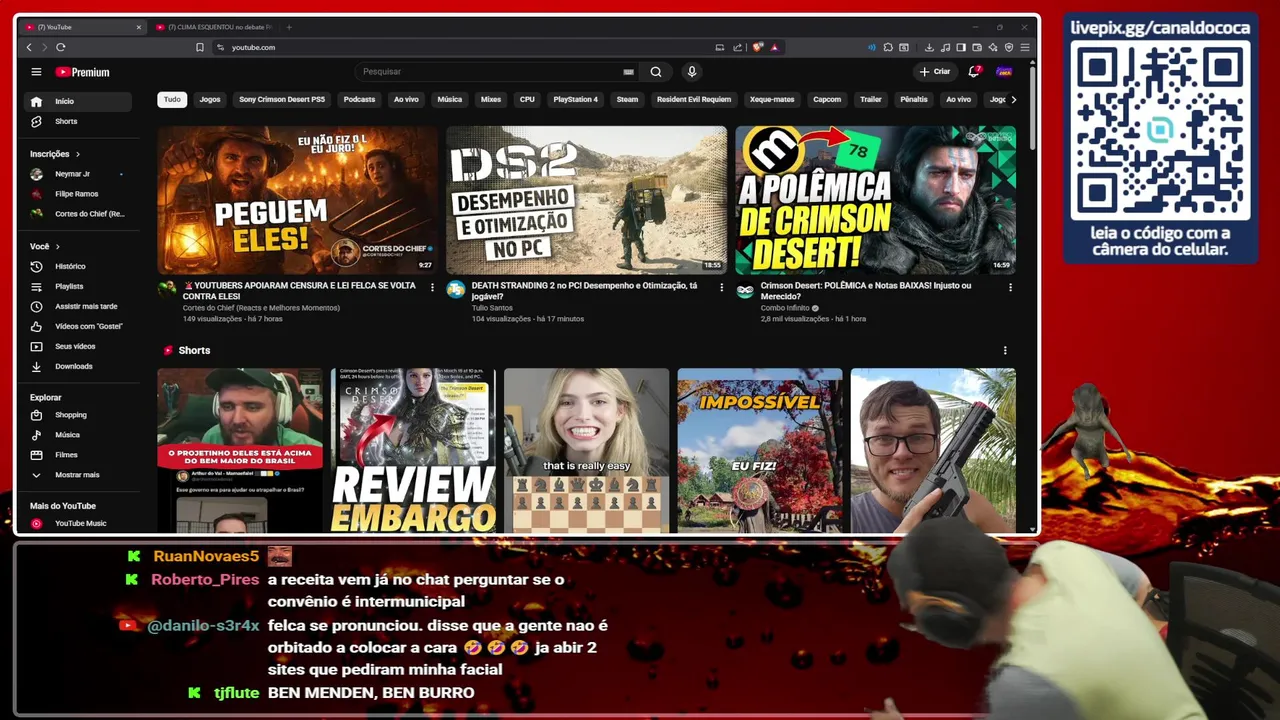Click the YouTube Premium logo

82,72
